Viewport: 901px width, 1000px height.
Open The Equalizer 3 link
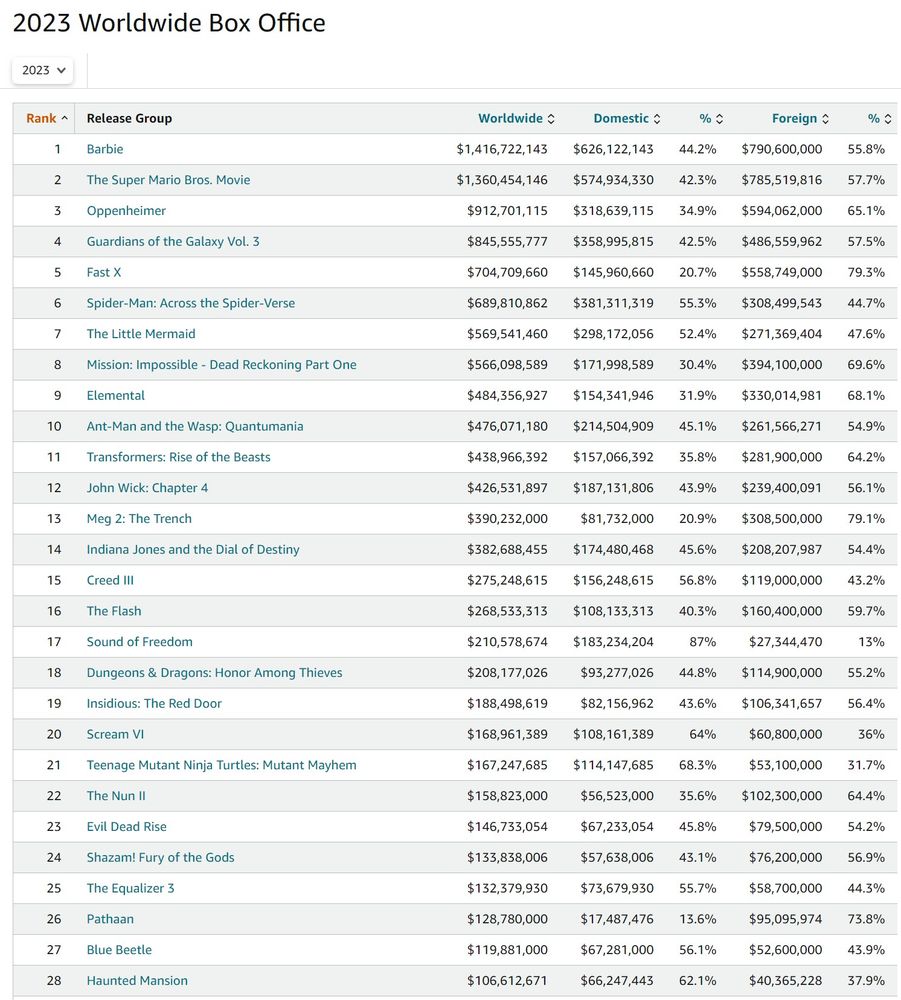(x=130, y=888)
